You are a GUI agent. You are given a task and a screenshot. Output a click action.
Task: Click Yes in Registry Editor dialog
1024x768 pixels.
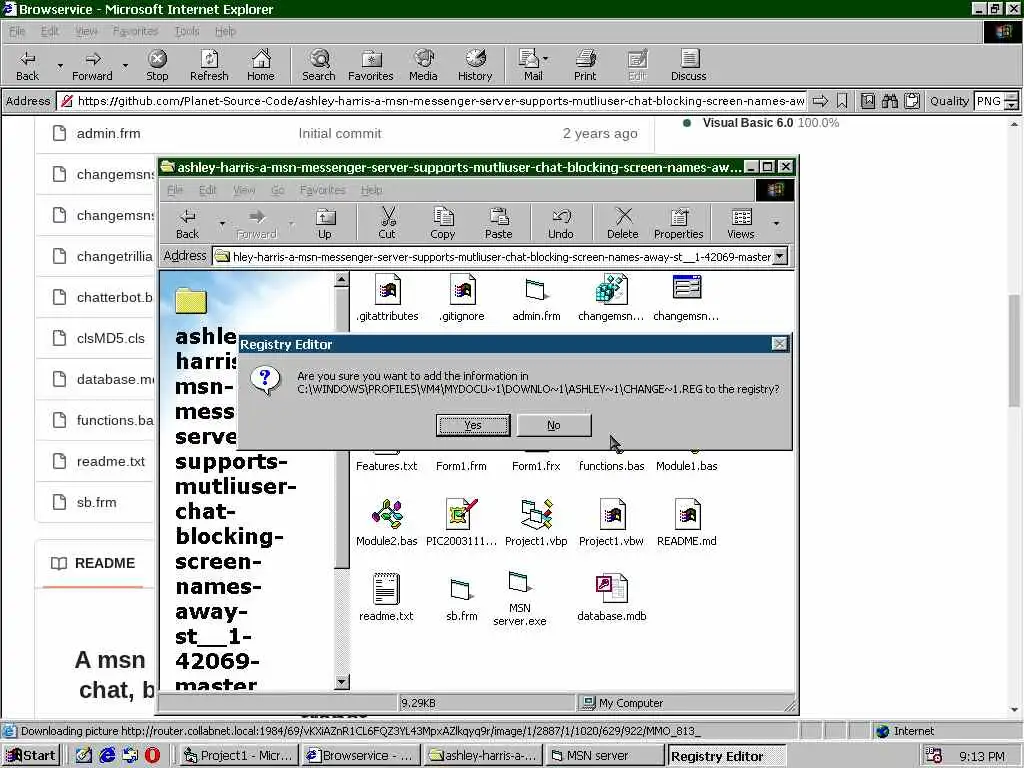473,425
